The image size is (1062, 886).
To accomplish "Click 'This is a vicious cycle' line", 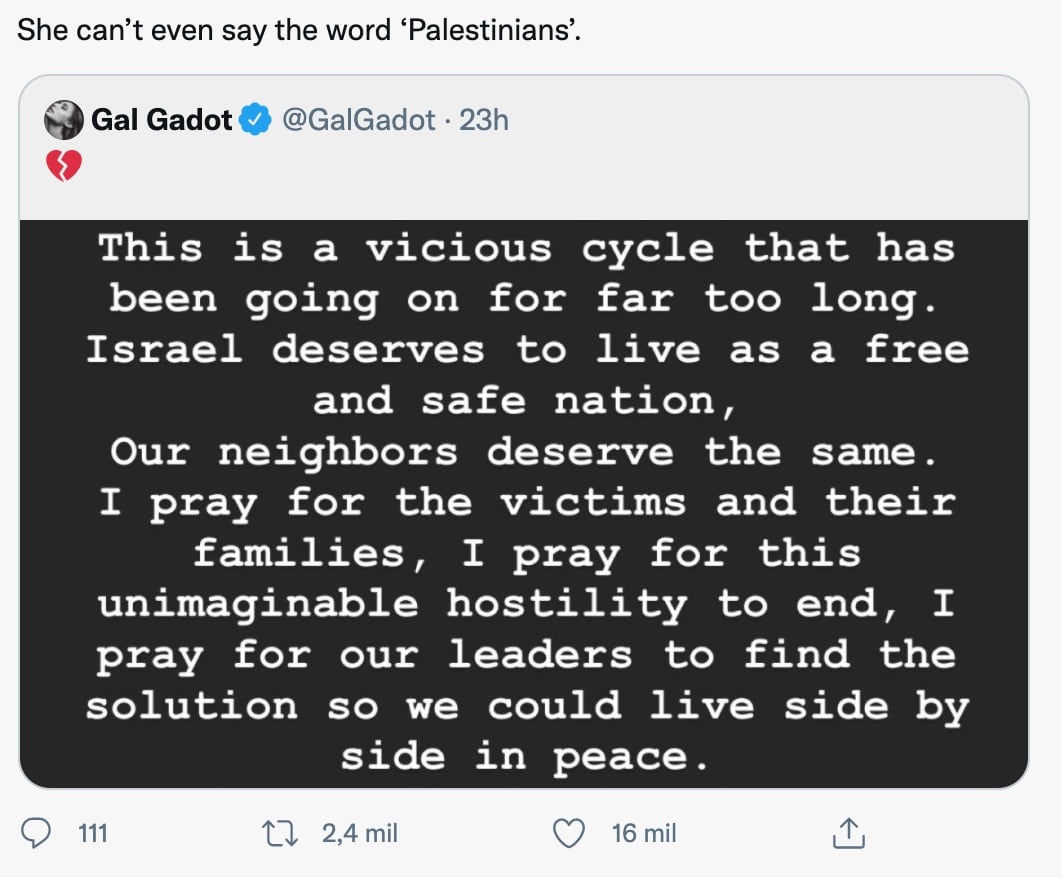I will pos(527,248).
